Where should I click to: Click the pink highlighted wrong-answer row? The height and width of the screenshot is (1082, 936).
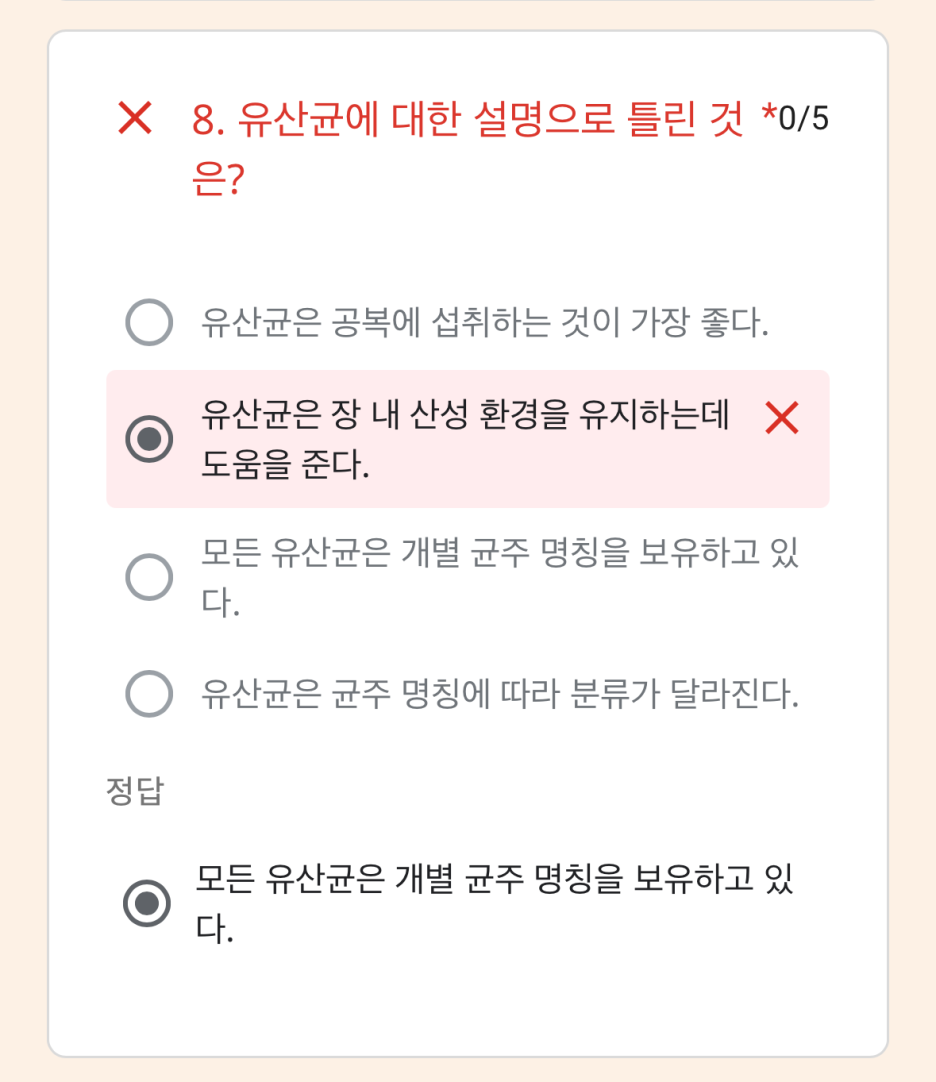468,439
